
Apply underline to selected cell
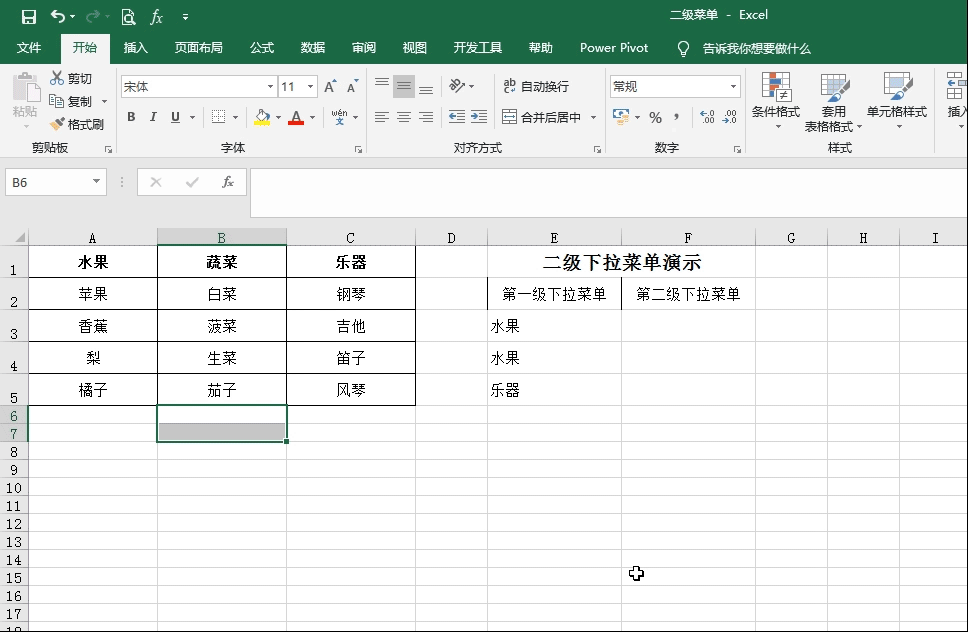coord(175,117)
